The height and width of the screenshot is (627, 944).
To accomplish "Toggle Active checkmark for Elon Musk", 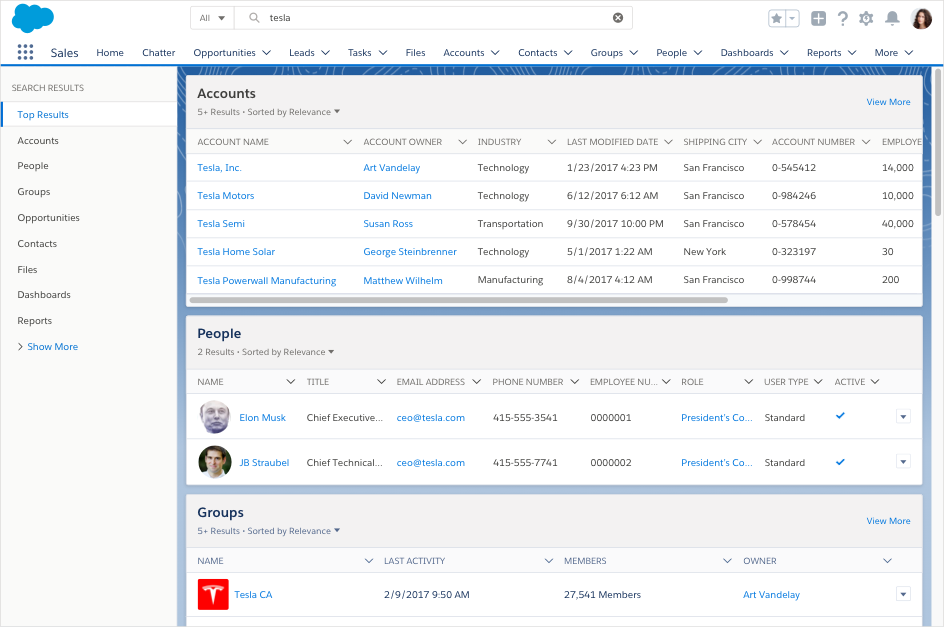I will [840, 417].
